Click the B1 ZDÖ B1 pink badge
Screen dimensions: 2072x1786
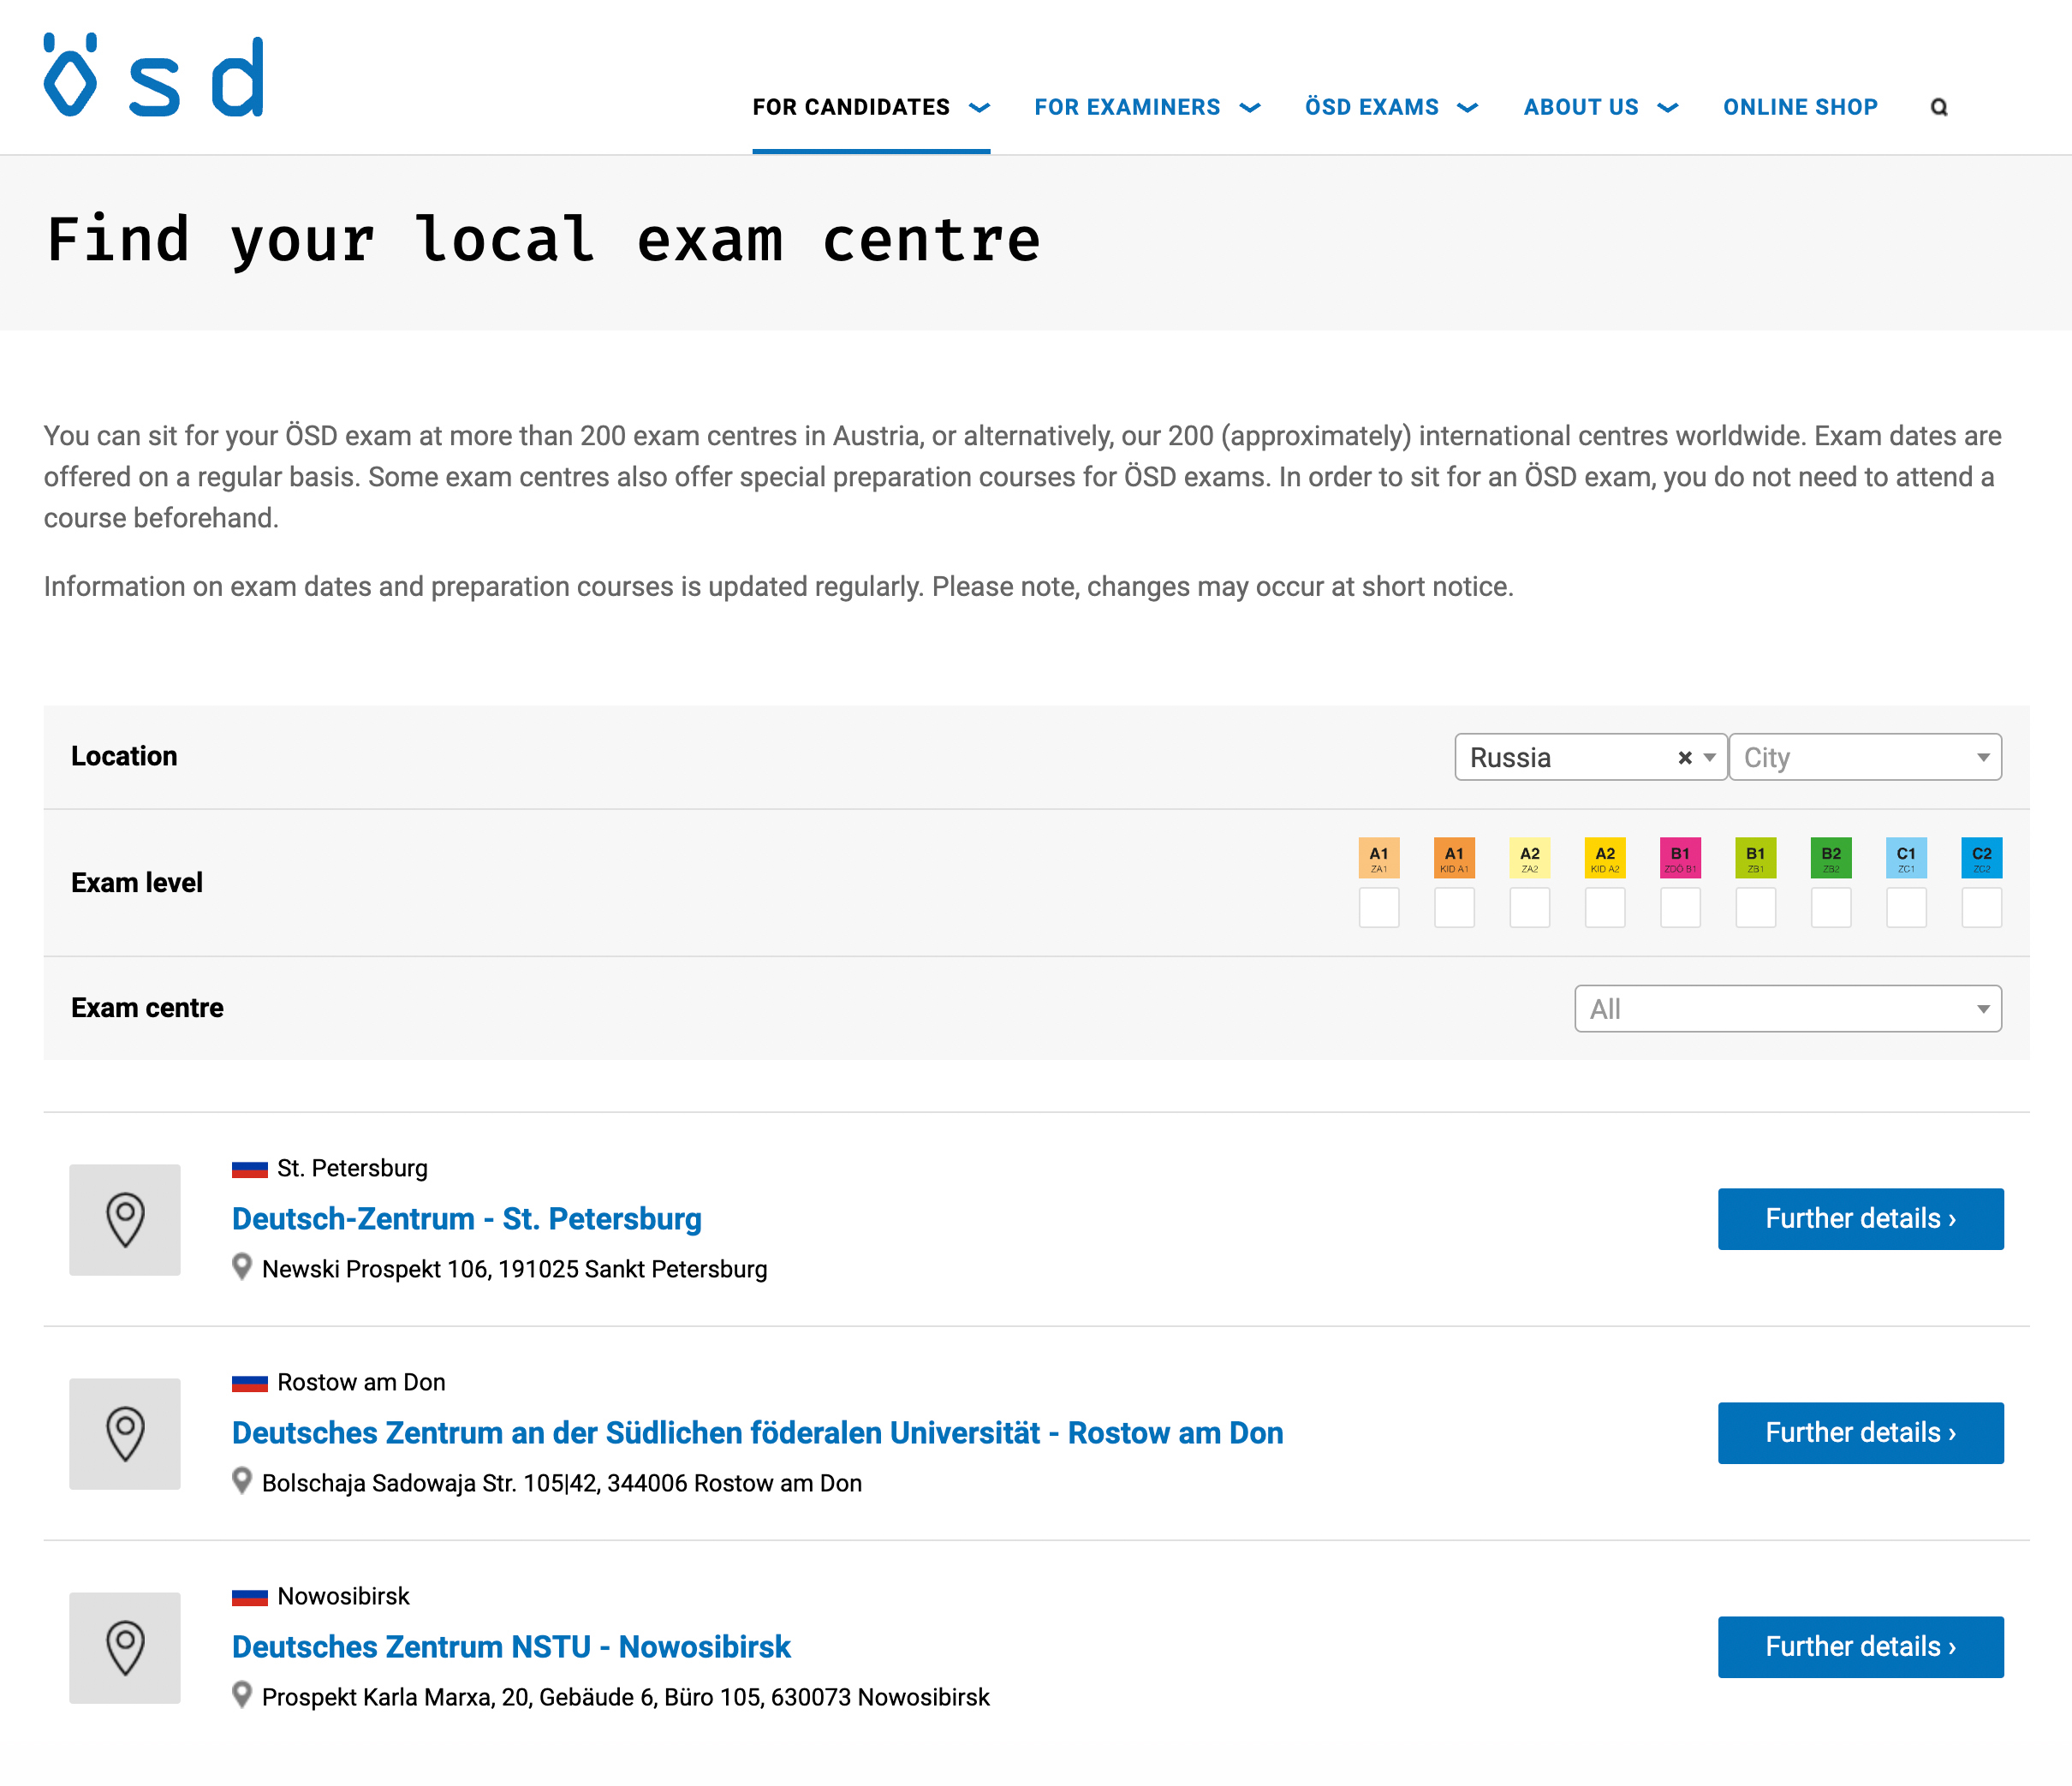point(1680,857)
